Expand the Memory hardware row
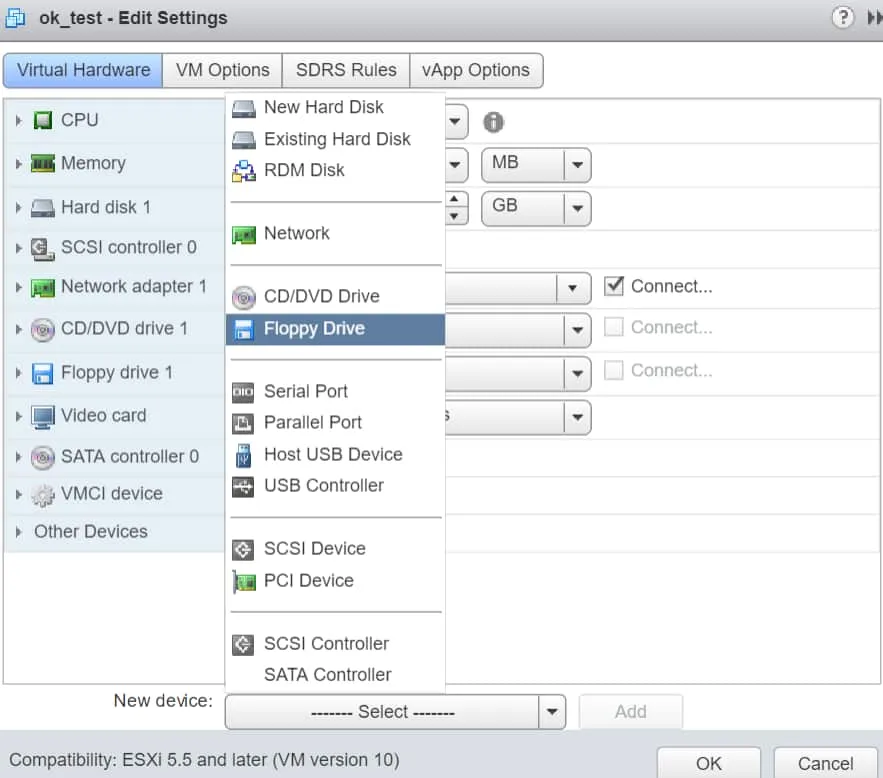The image size is (883, 778). click(x=18, y=164)
